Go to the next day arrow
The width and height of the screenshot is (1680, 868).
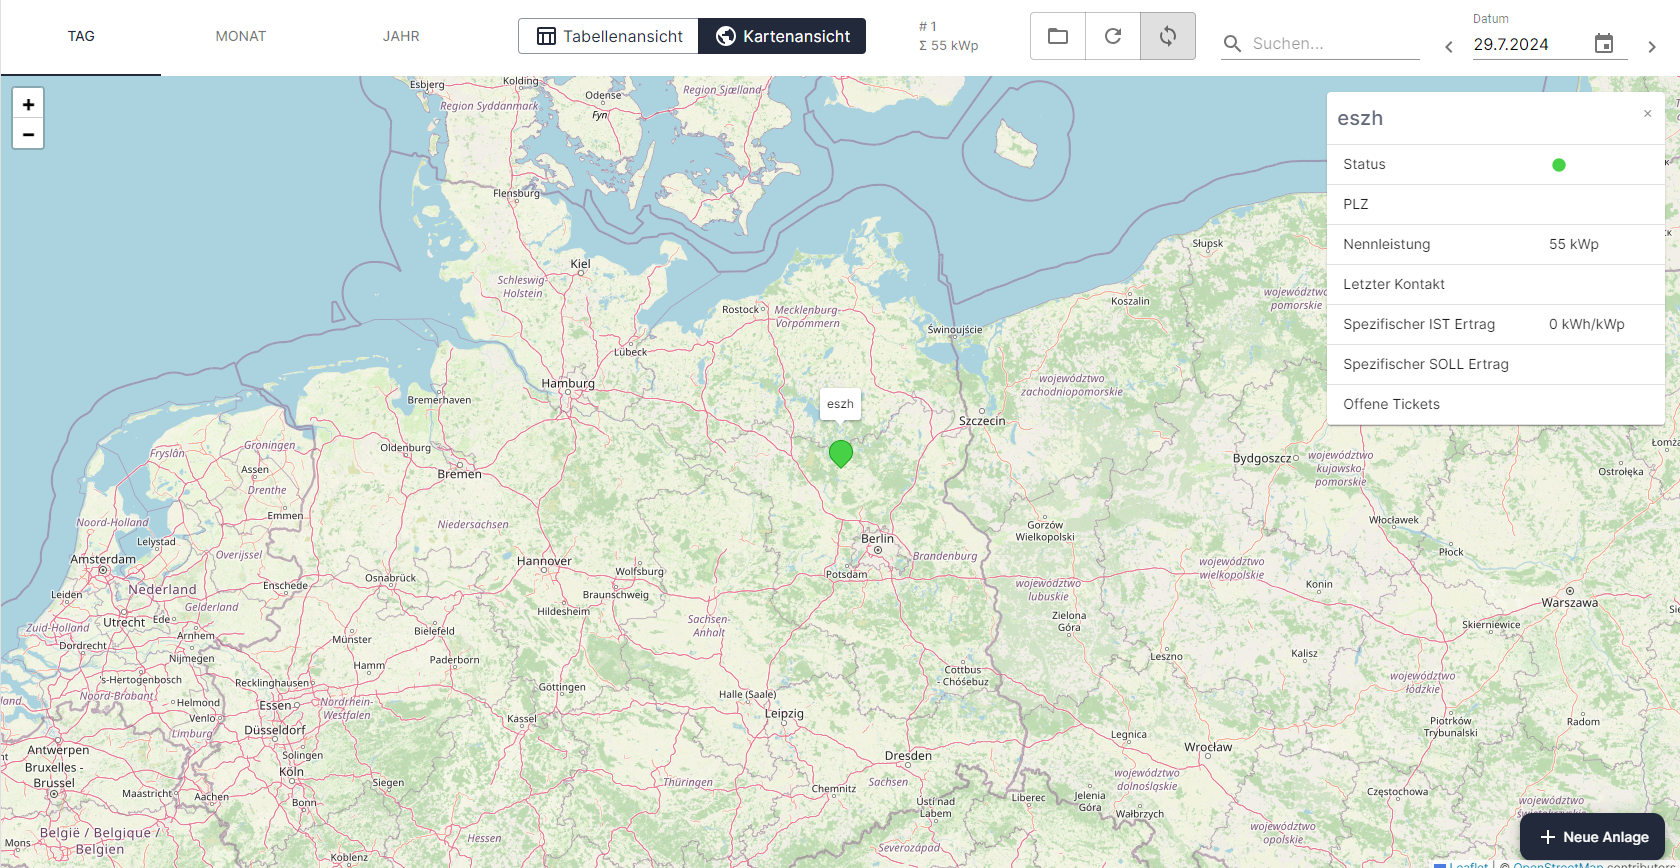(1652, 47)
